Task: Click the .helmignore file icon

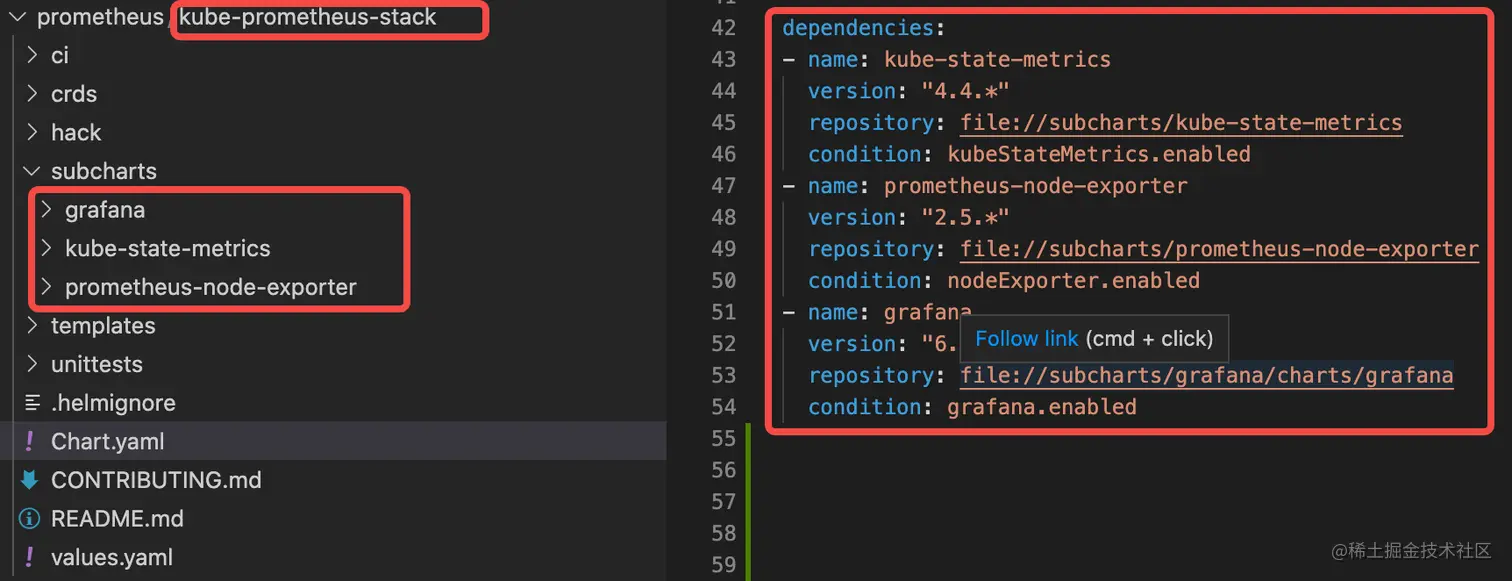Action: click(31, 403)
